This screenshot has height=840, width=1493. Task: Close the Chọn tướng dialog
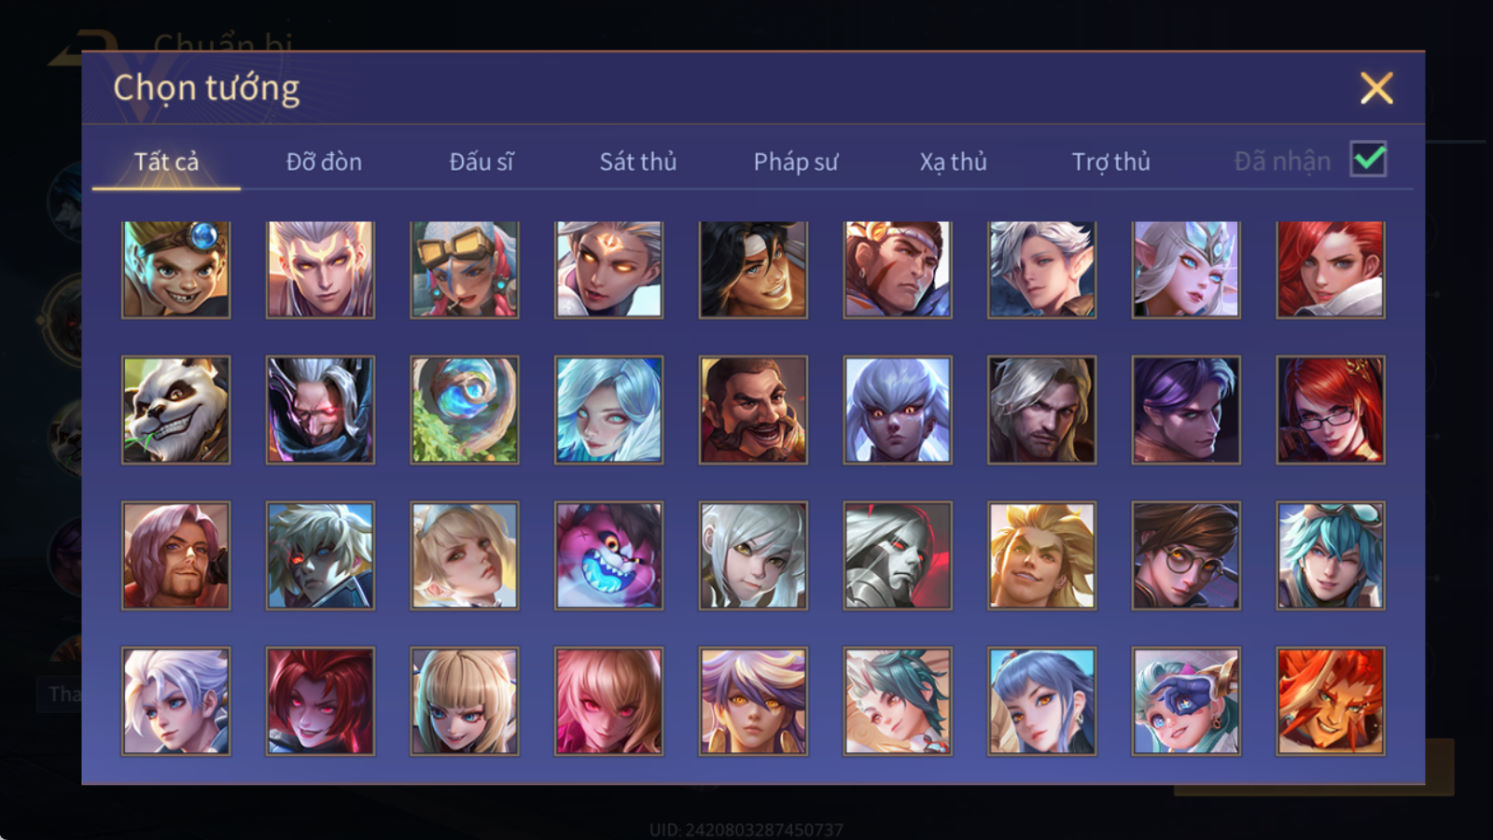(x=1376, y=88)
